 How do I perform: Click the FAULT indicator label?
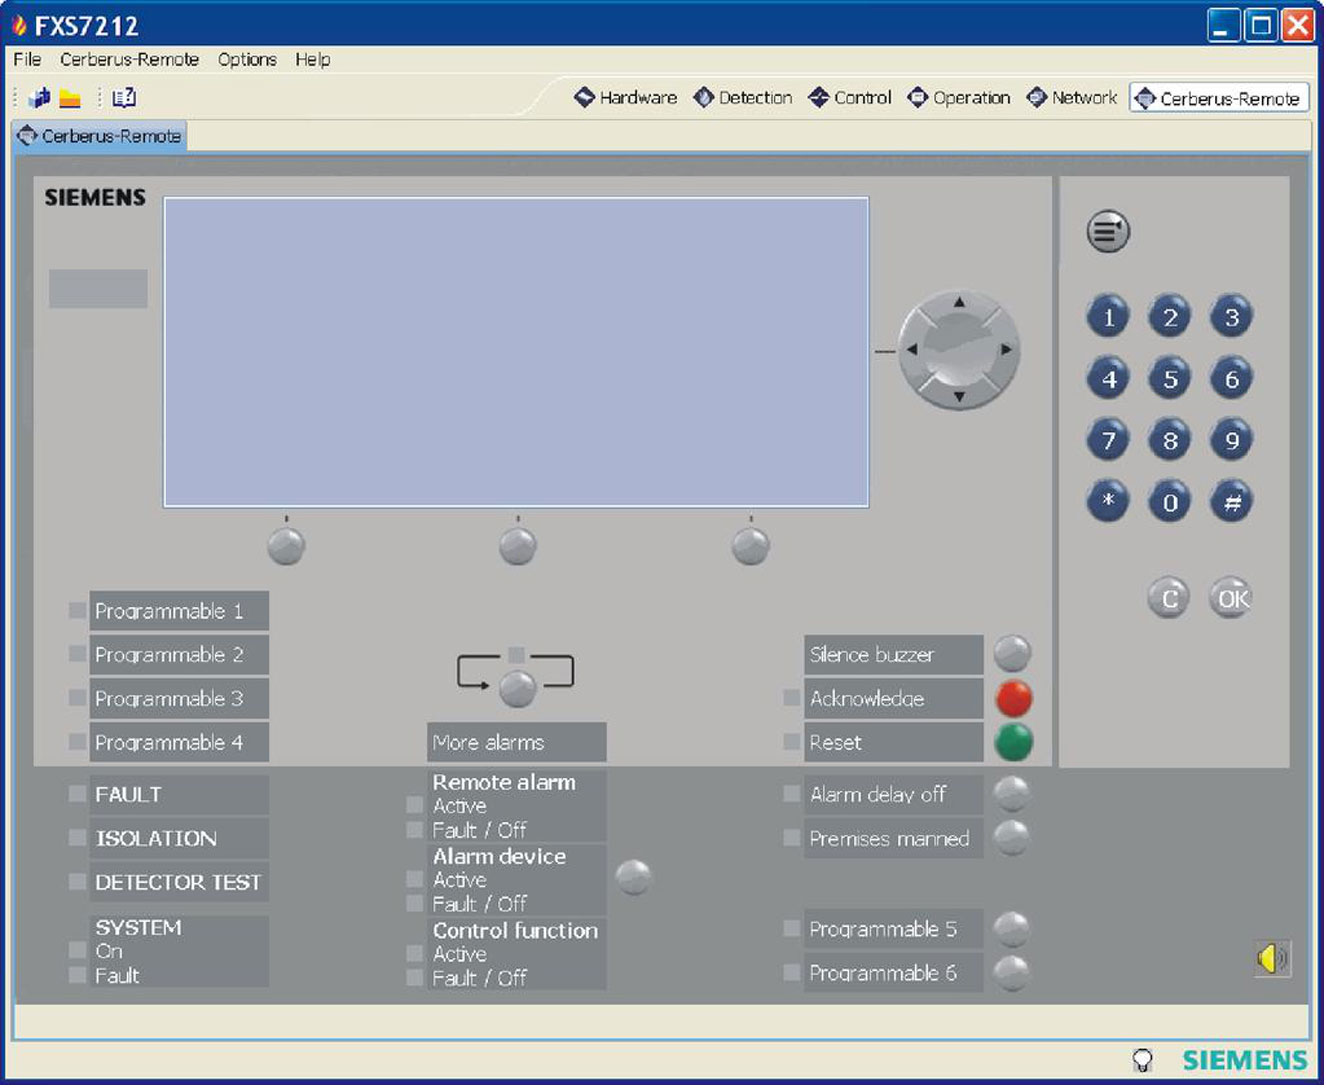click(x=179, y=795)
